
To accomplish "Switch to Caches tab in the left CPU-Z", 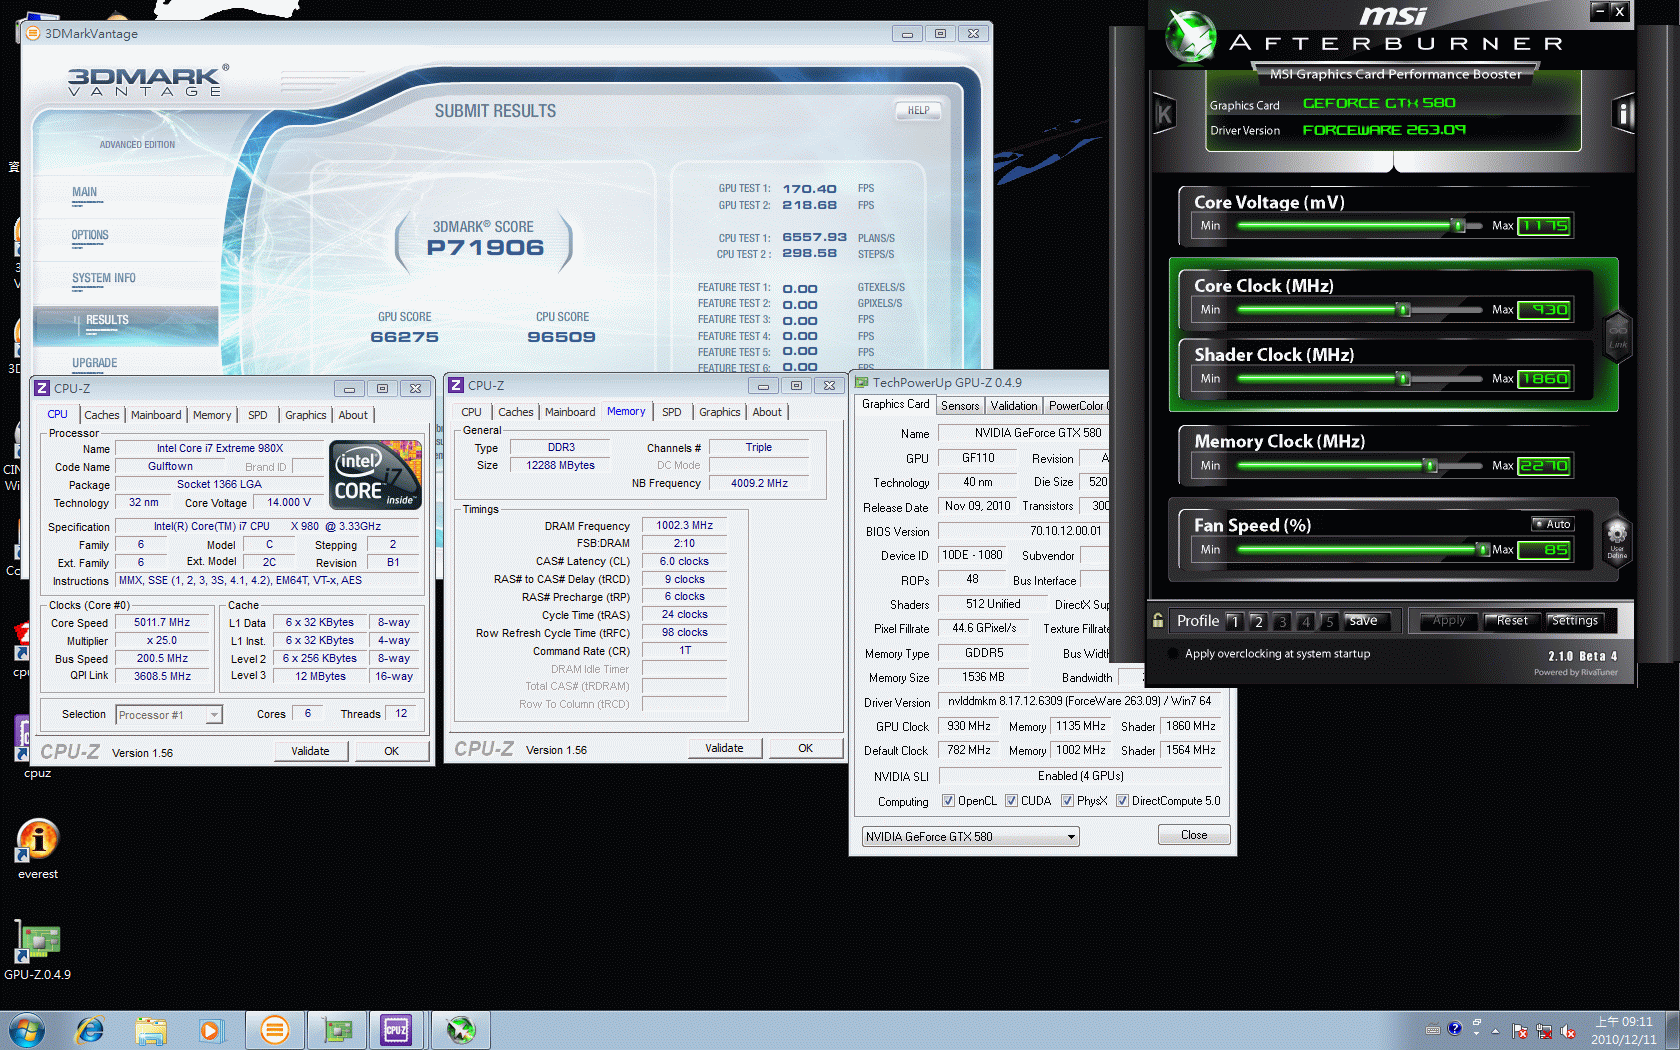I will [102, 415].
